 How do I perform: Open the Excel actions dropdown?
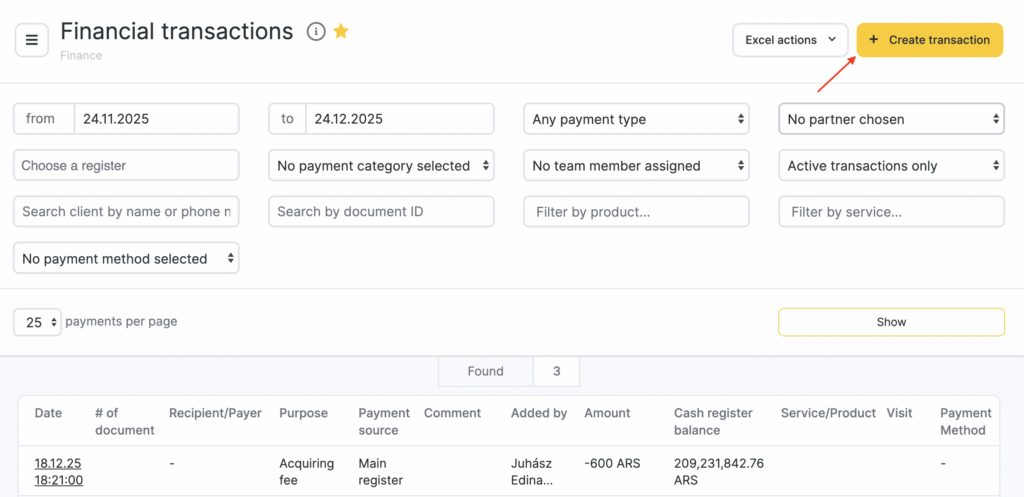(x=790, y=40)
